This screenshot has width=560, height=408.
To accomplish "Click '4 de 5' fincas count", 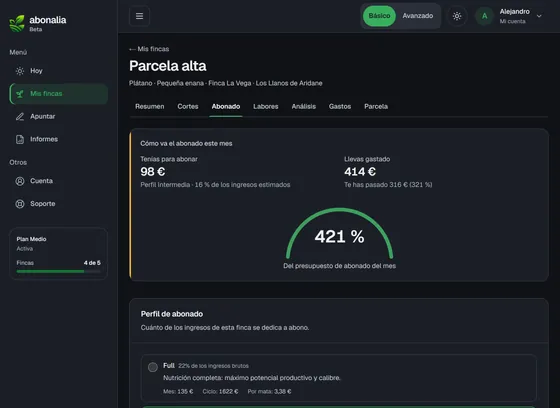I will [92, 263].
